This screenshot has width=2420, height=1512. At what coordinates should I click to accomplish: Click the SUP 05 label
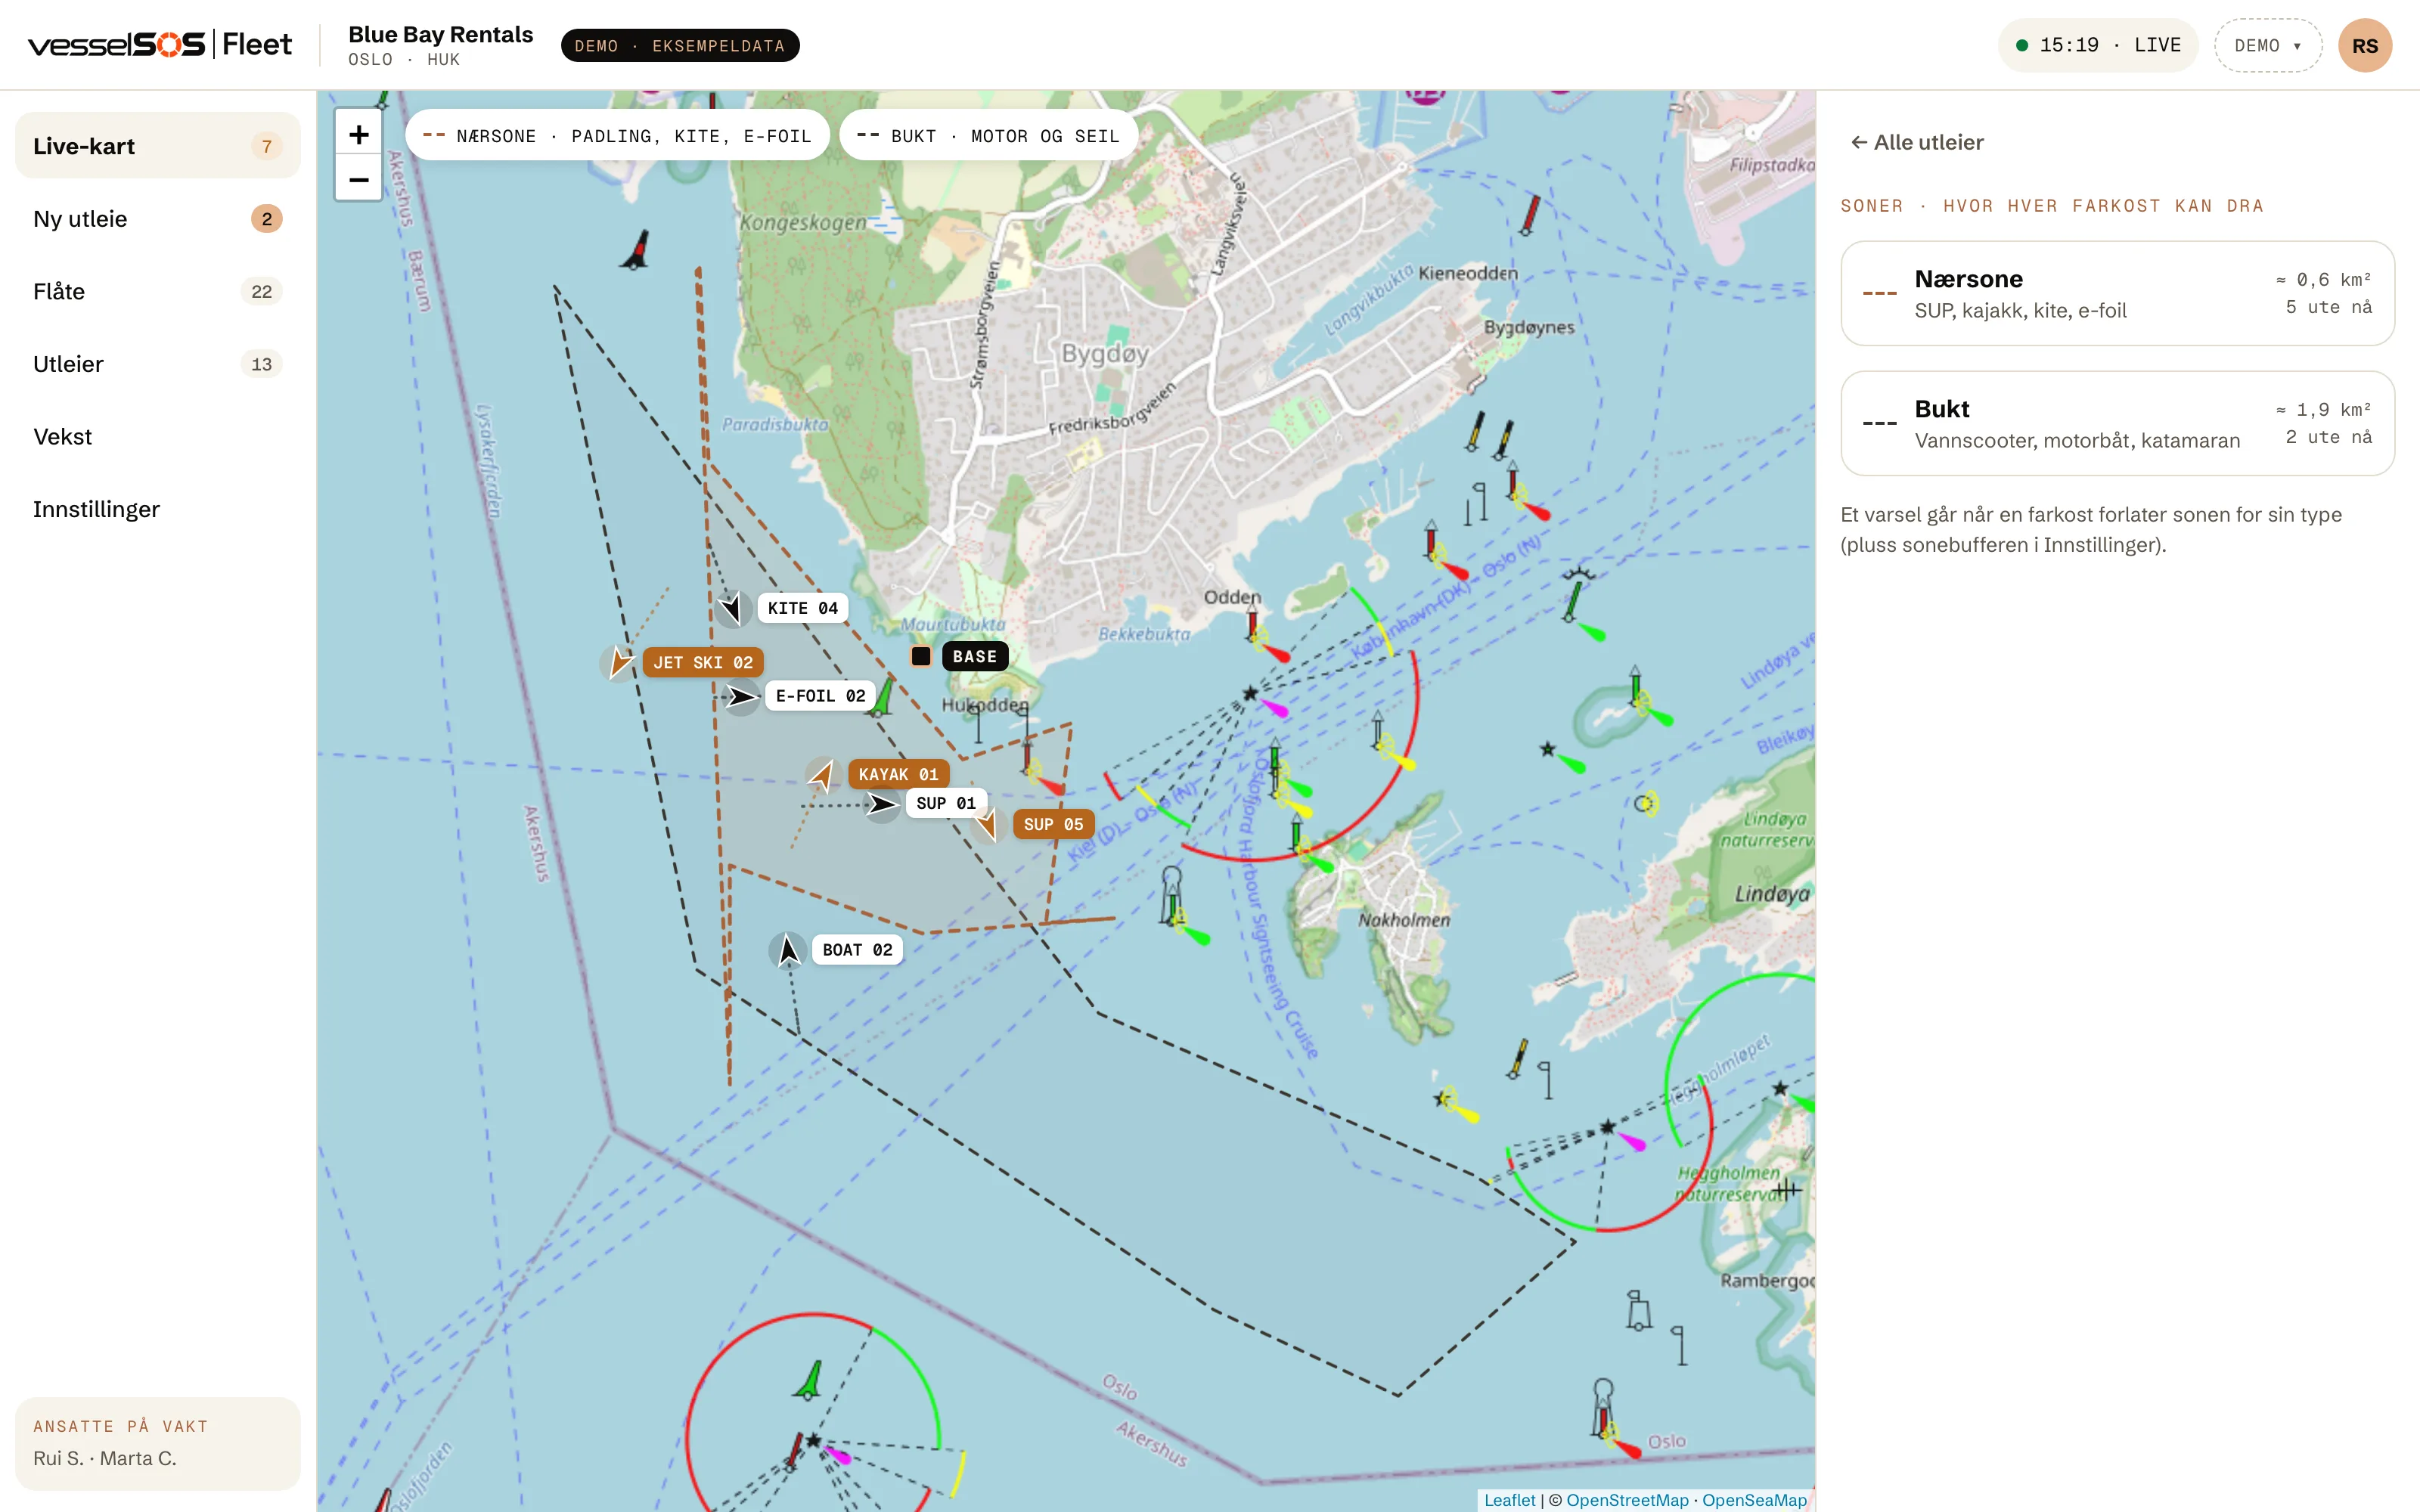coord(1053,825)
